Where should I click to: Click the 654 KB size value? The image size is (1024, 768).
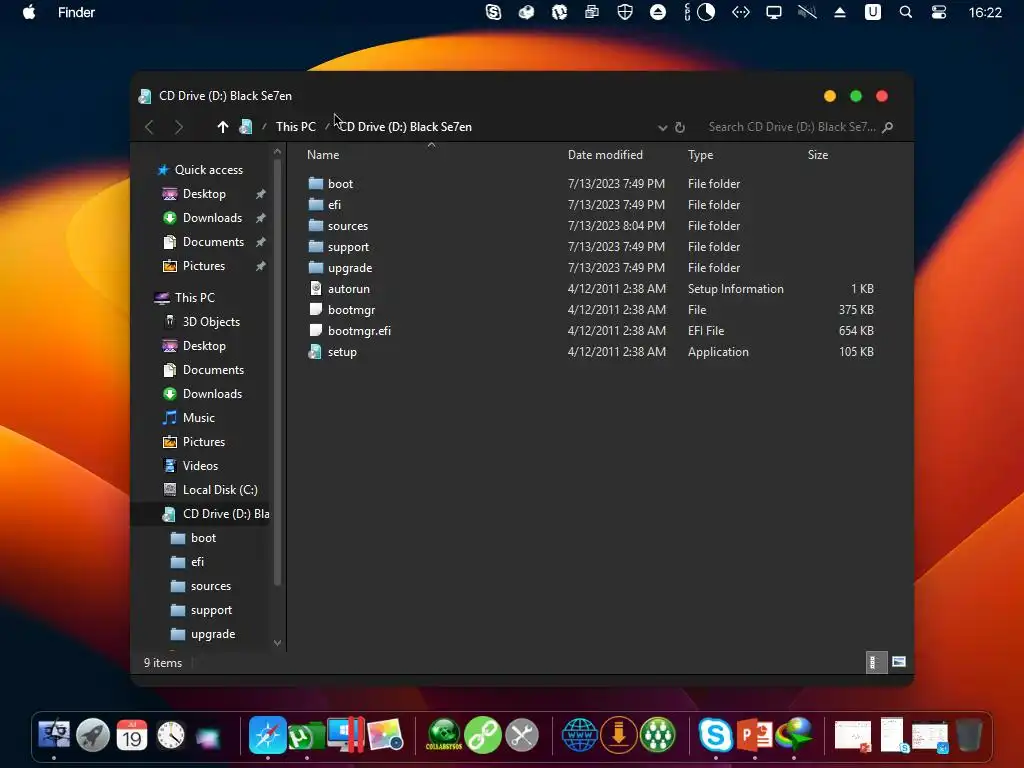tap(856, 330)
